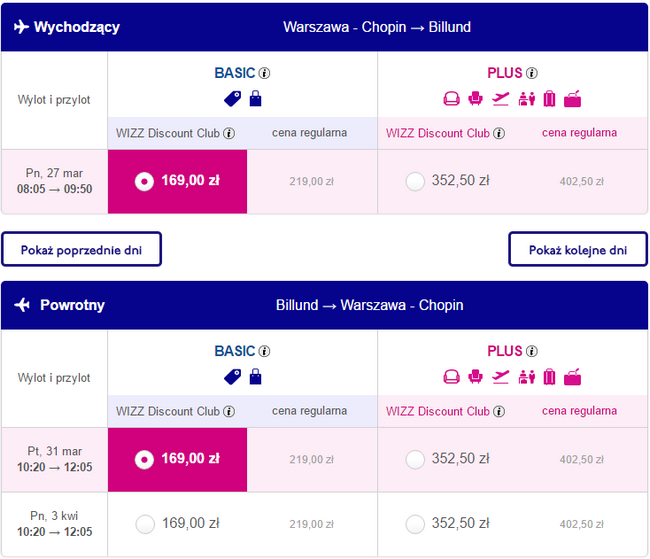
Task: Click info icon beside return BASIC WIZZ Discount Club
Action: coord(229,411)
